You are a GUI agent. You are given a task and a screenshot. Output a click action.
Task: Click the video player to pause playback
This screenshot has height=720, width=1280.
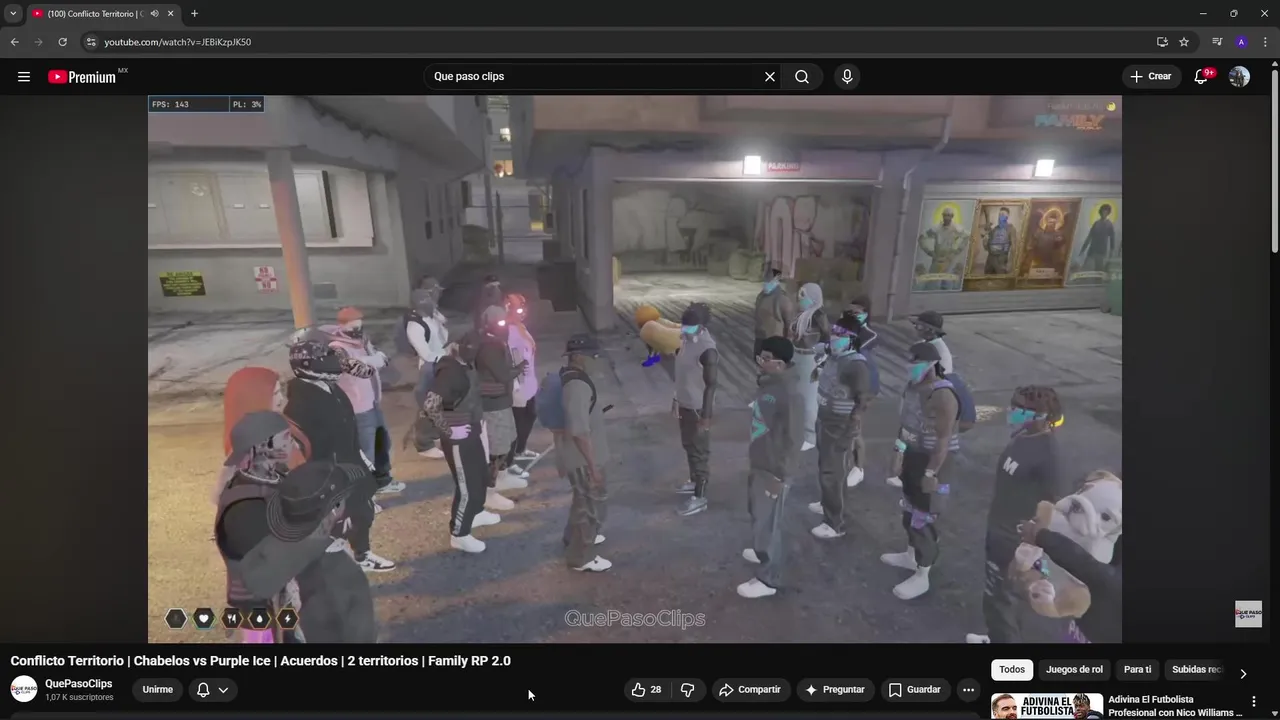[x=634, y=369]
